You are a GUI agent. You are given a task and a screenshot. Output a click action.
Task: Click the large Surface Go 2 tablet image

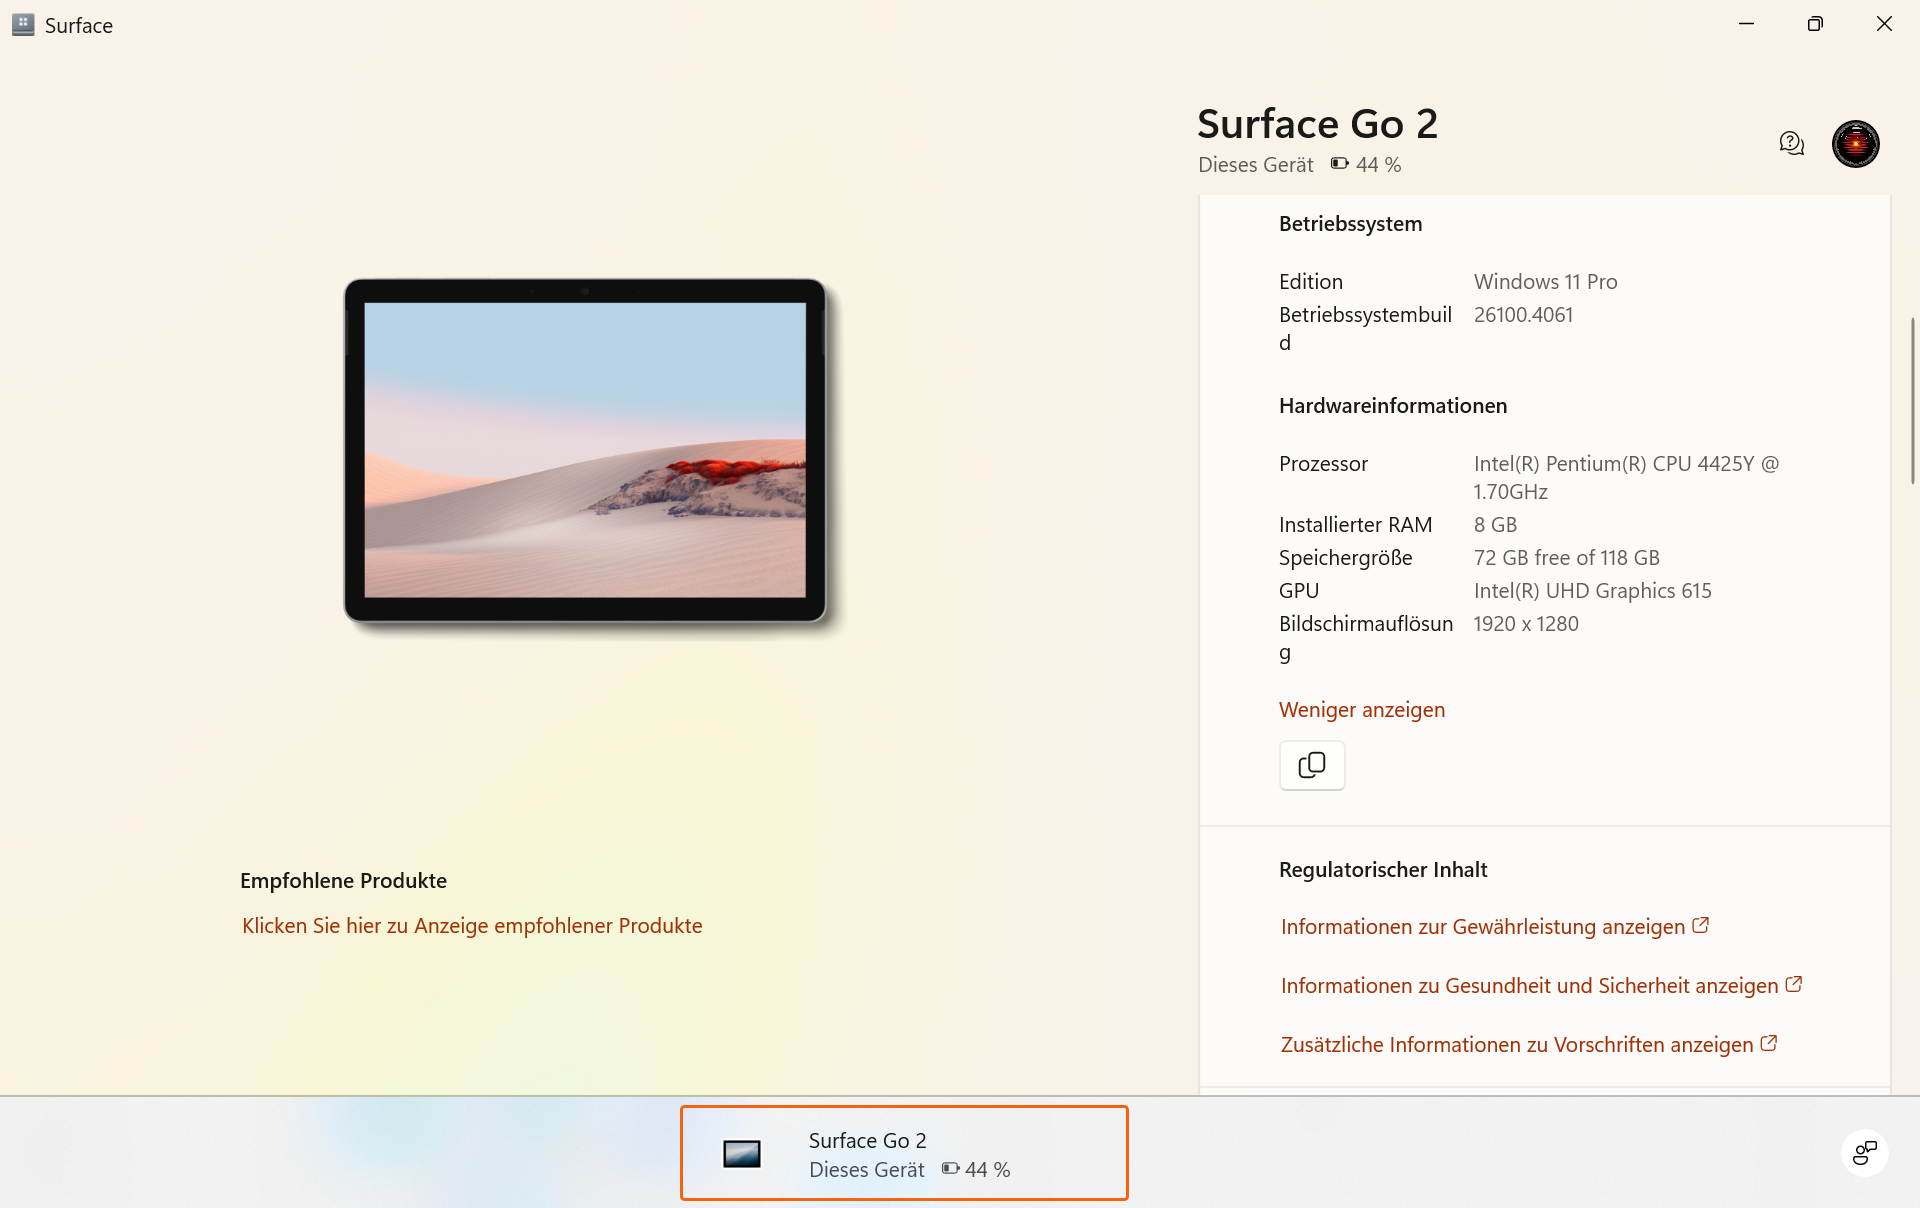pyautogui.click(x=585, y=450)
